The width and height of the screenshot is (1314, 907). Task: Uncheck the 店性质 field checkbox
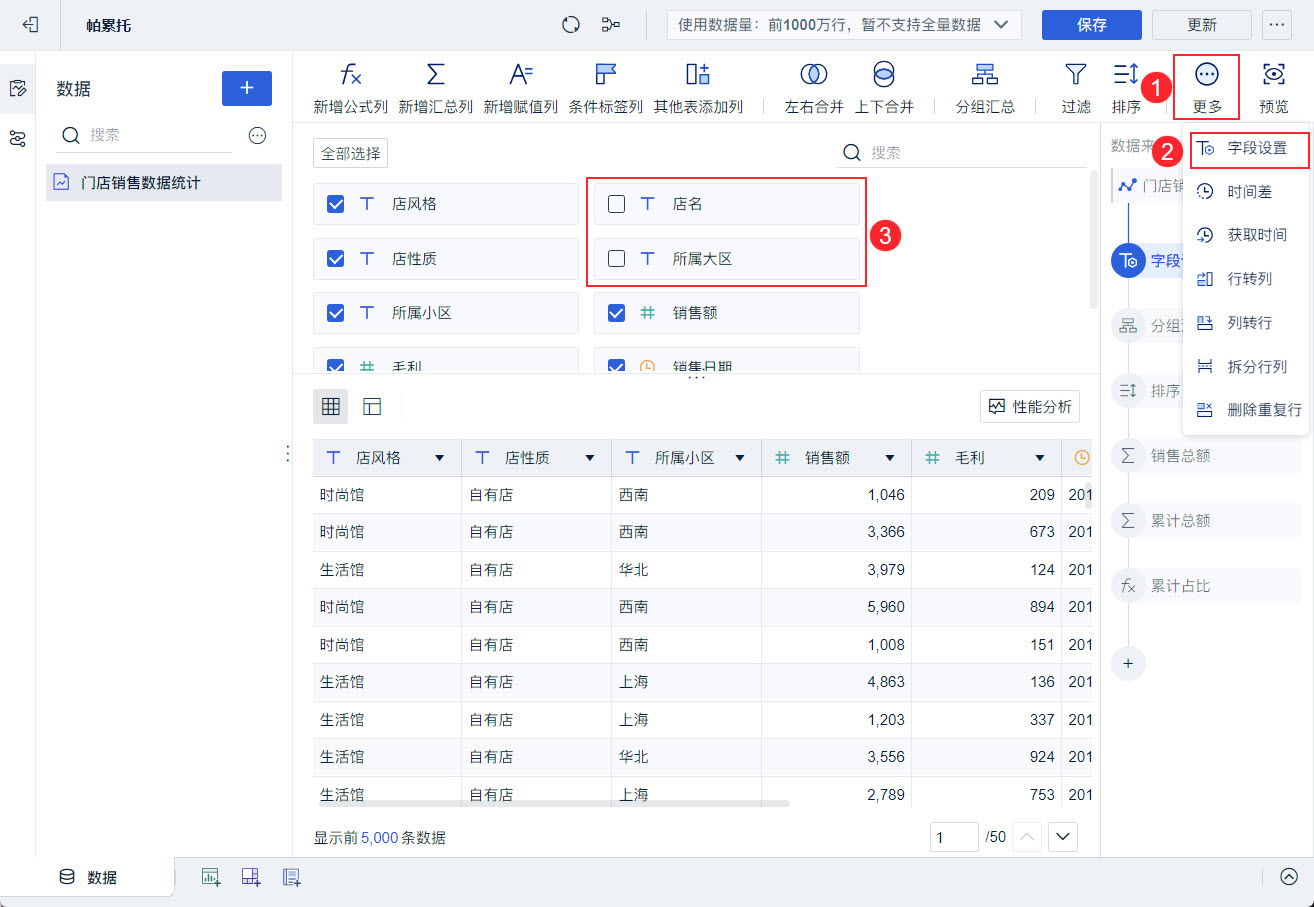click(336, 259)
